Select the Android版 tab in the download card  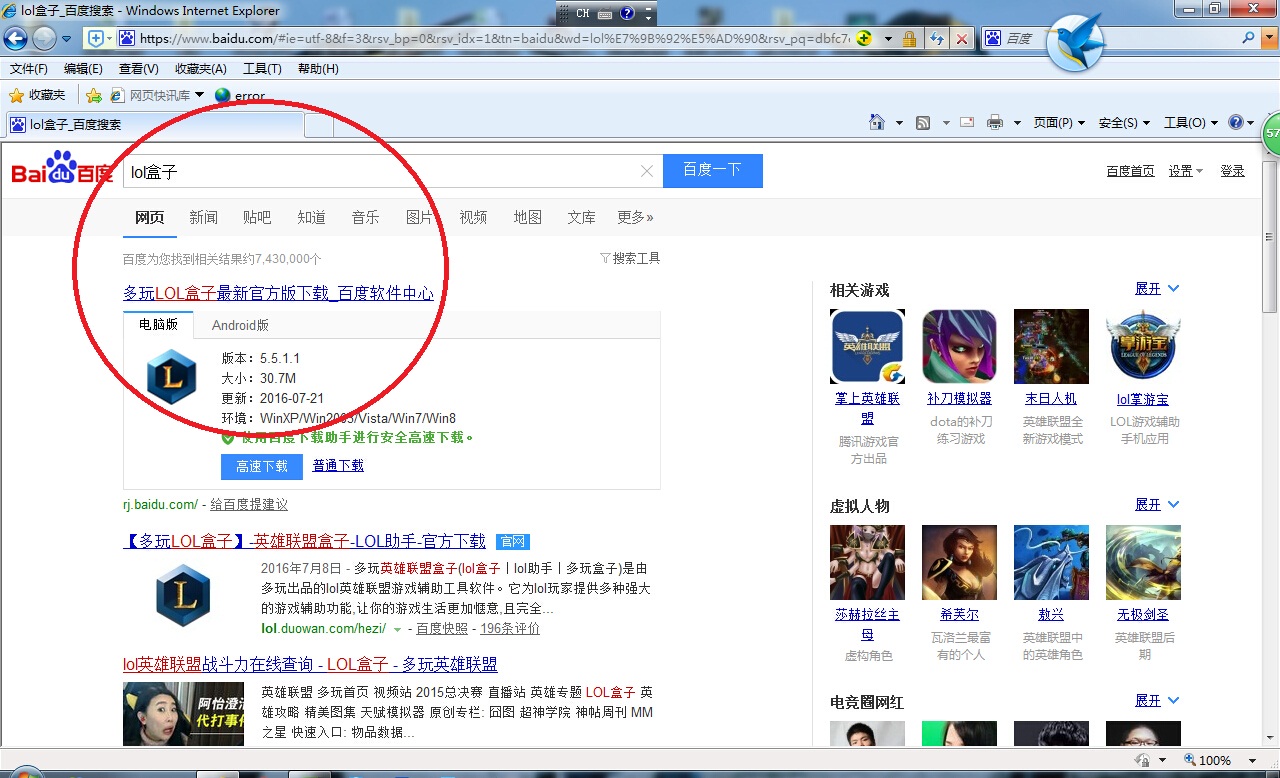coord(240,325)
